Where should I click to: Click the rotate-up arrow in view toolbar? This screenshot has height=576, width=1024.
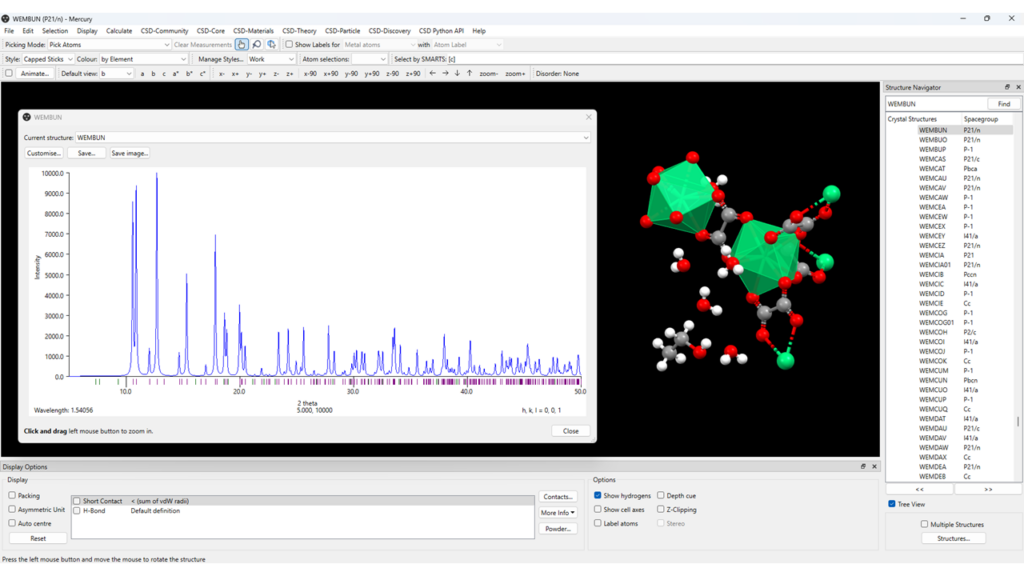[x=470, y=73]
